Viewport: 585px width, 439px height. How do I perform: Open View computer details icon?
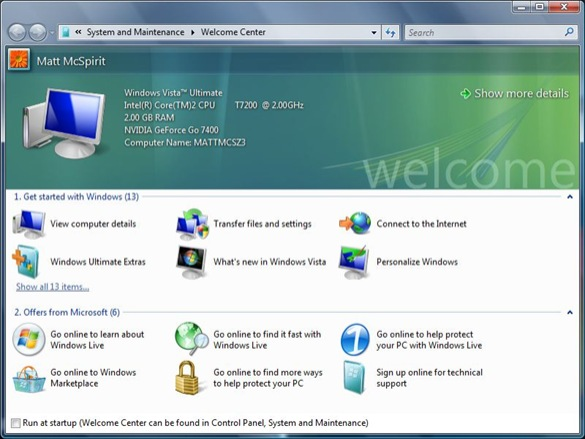pos(29,224)
